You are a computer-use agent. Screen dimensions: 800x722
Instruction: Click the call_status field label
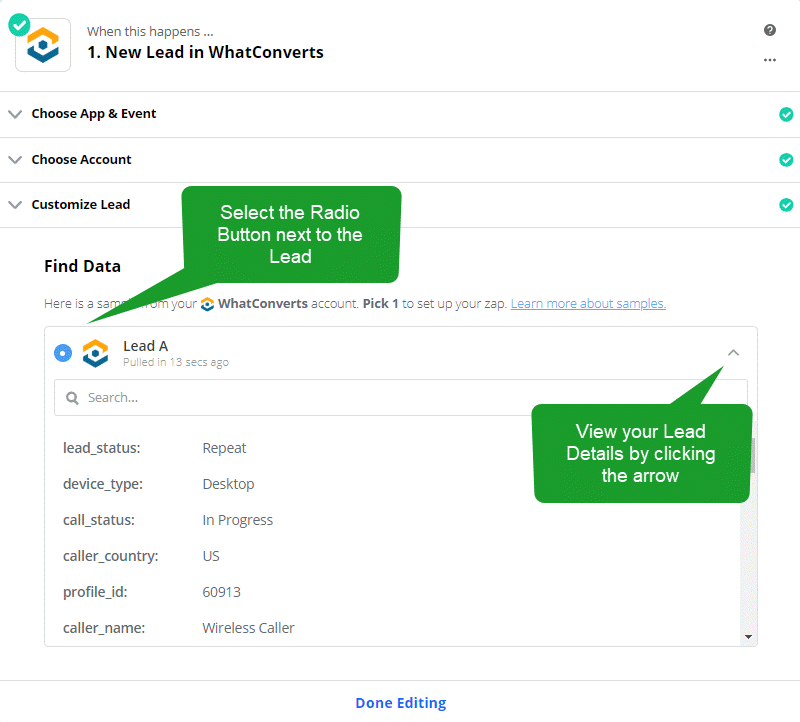coord(98,520)
